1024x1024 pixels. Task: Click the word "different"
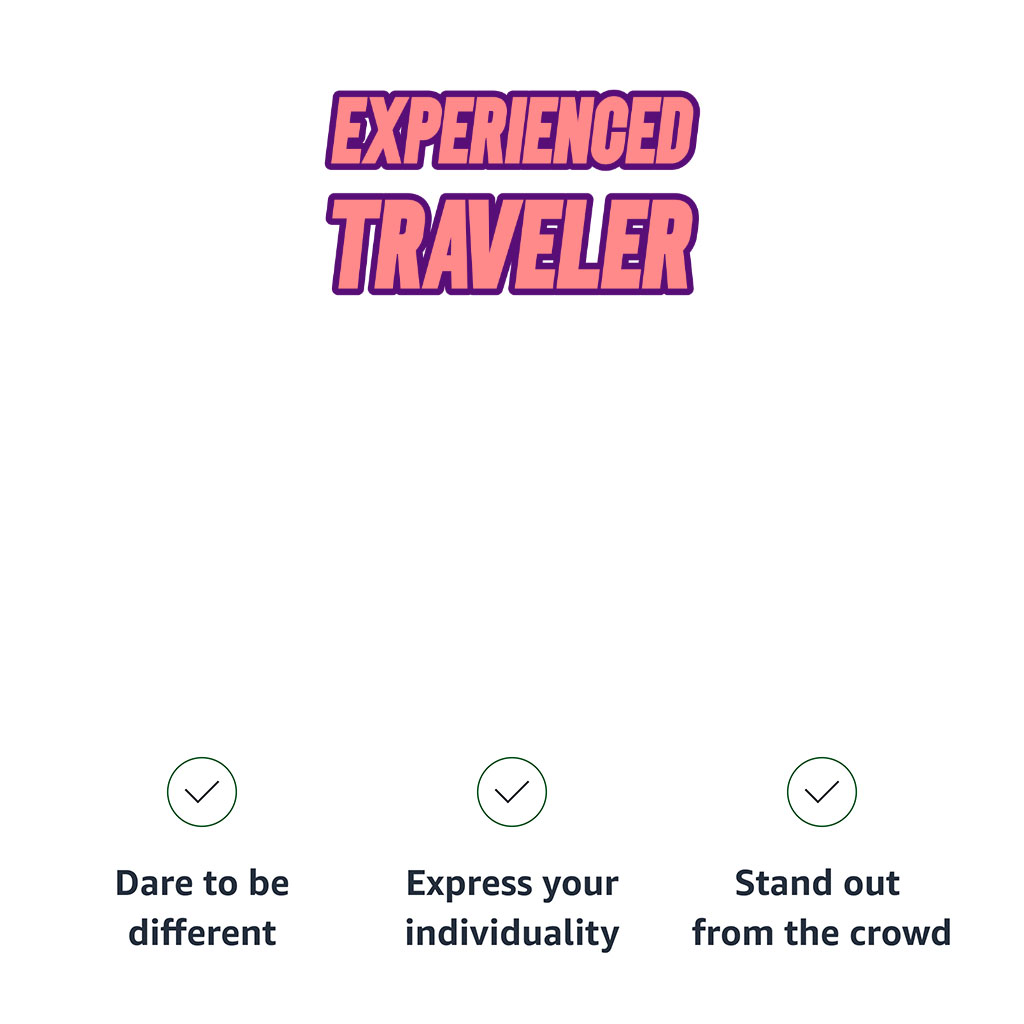coord(202,934)
